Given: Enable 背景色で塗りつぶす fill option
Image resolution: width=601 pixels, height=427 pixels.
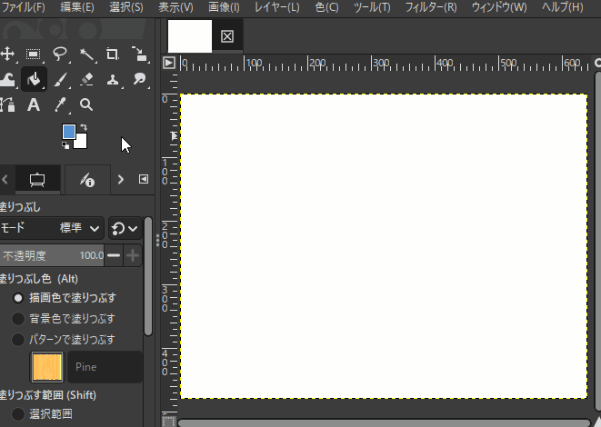Looking at the screenshot, I should (18, 318).
